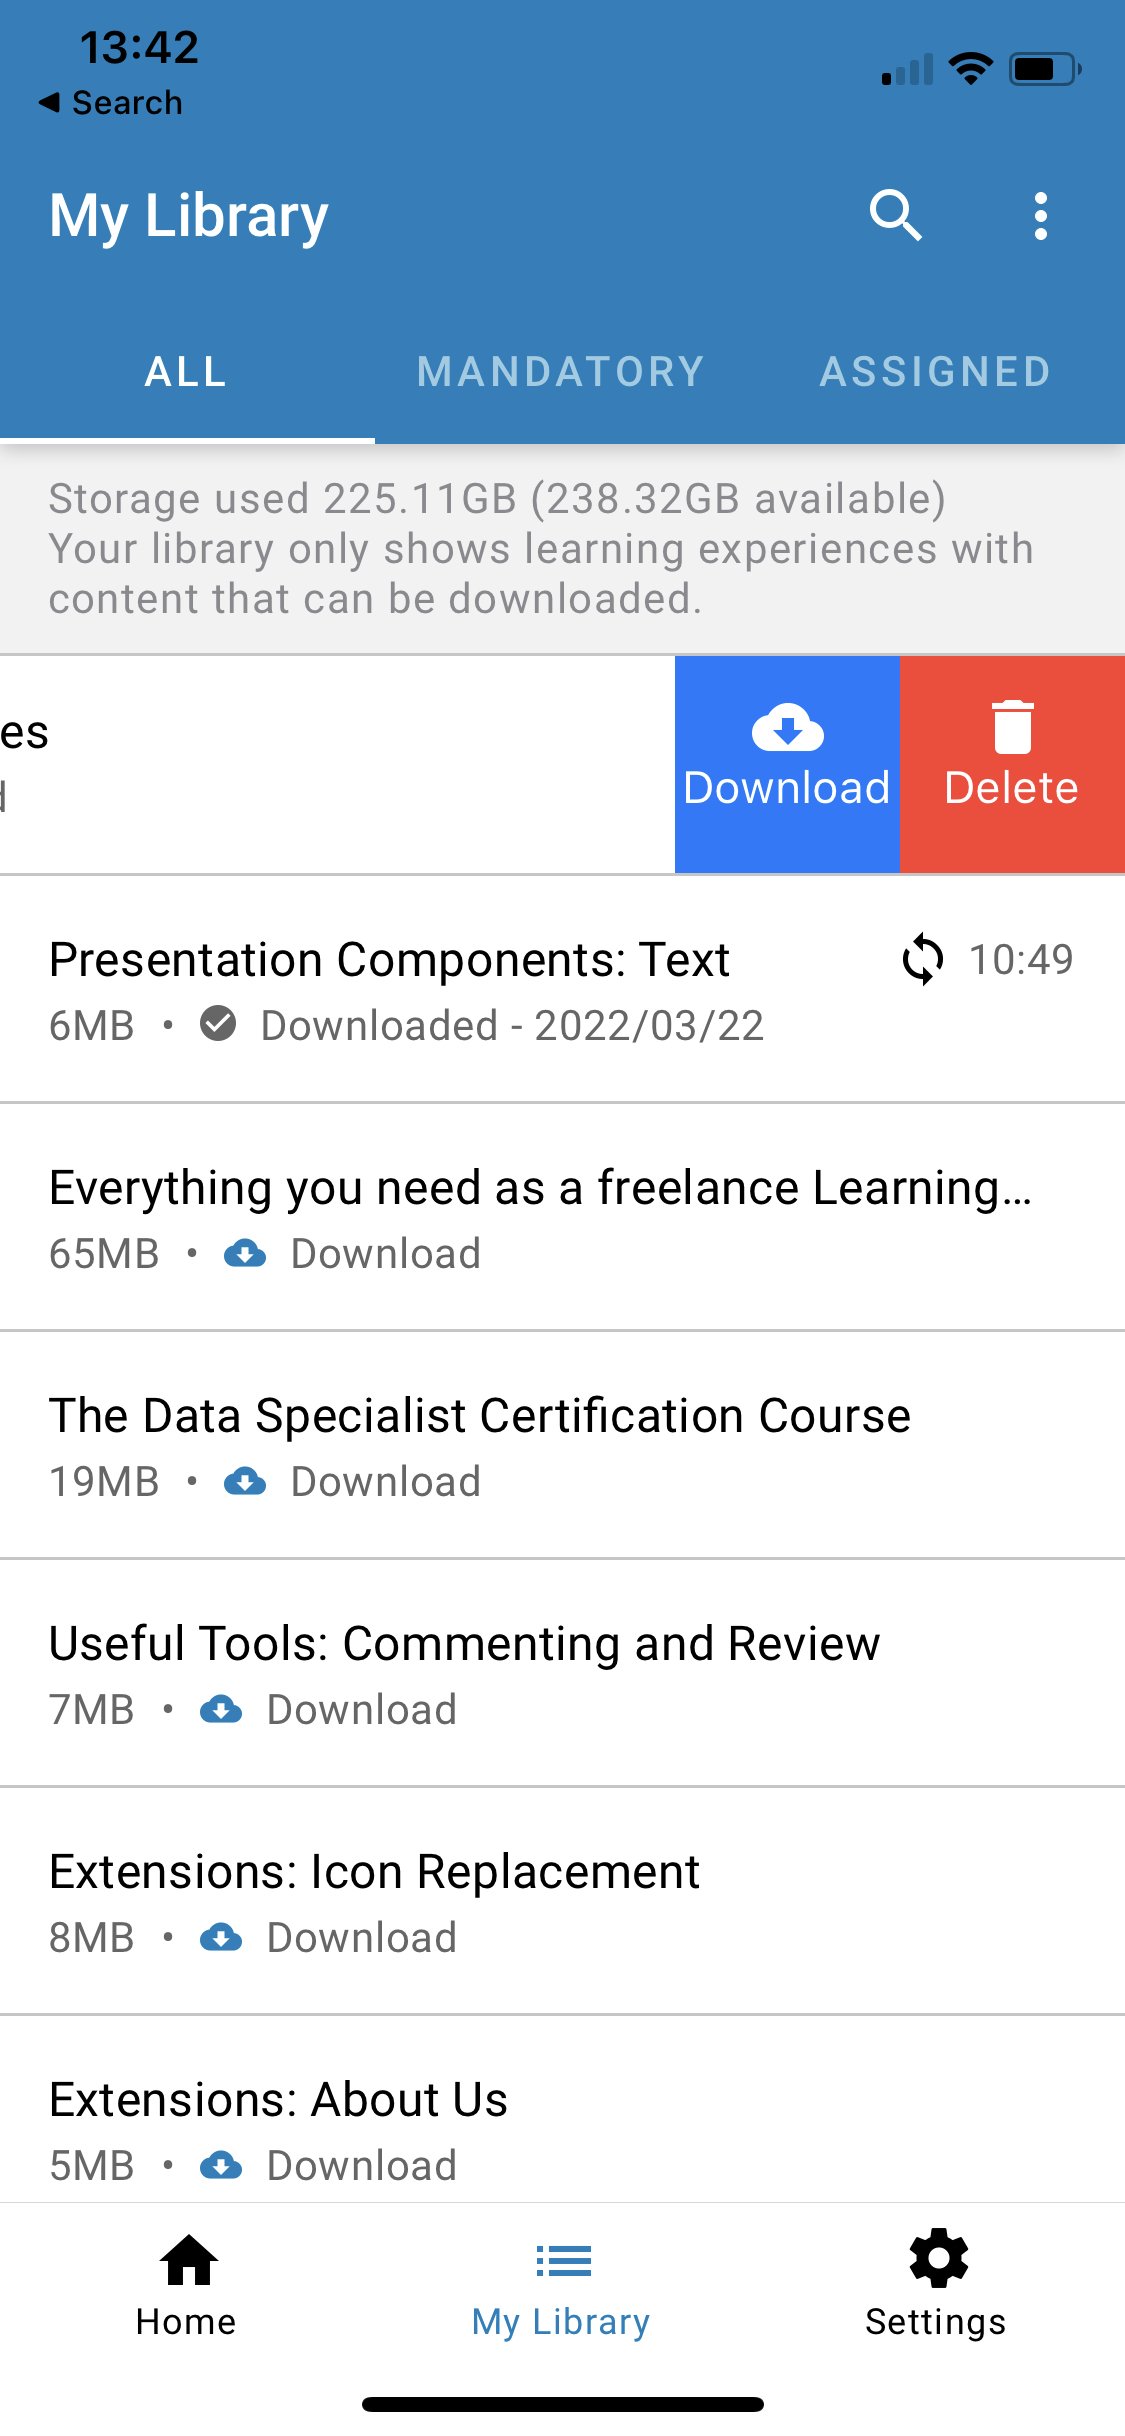This screenshot has width=1125, height=2436.
Task: Select My Library list icon
Action: [561, 2290]
